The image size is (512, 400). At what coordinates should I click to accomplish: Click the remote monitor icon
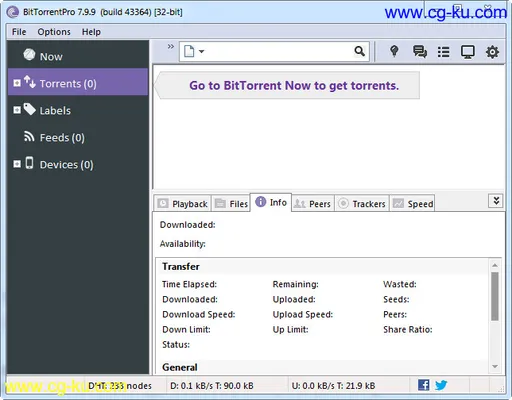(x=468, y=52)
